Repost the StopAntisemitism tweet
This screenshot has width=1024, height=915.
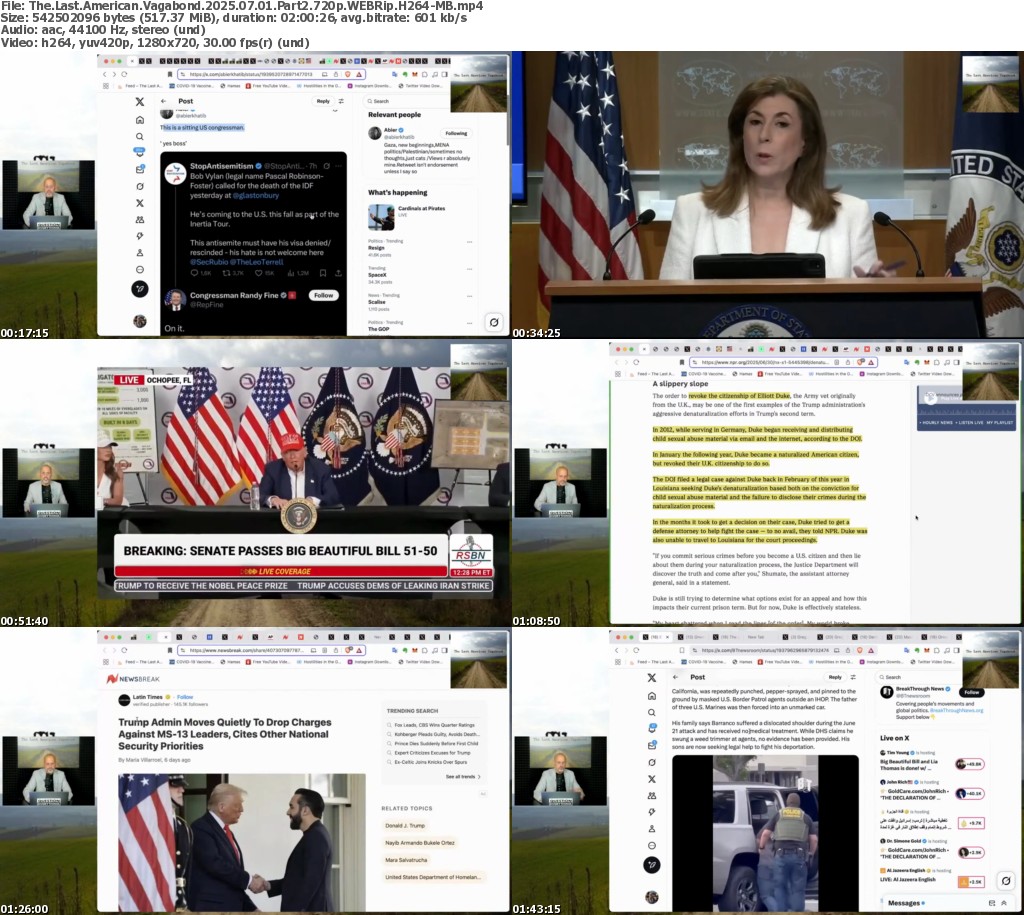point(226,273)
